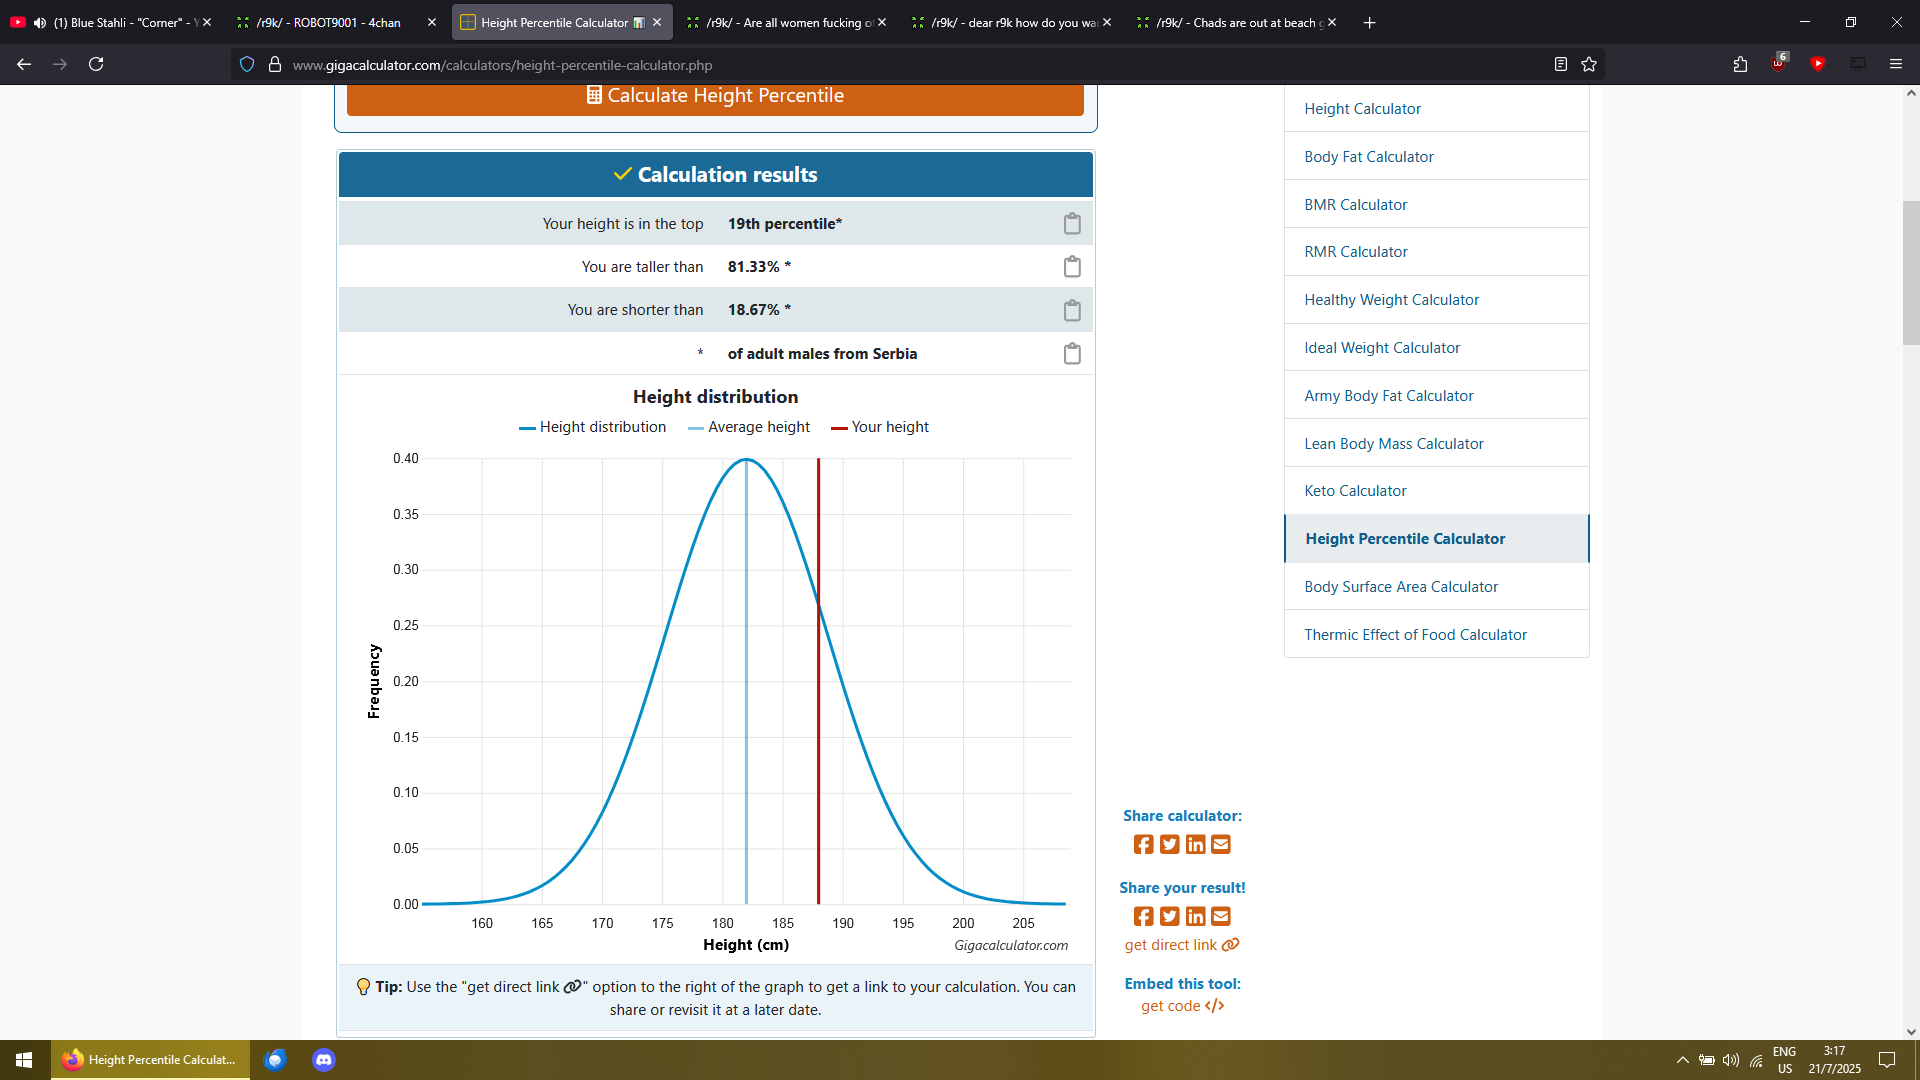Open the Height Calculator link

click(x=1362, y=109)
